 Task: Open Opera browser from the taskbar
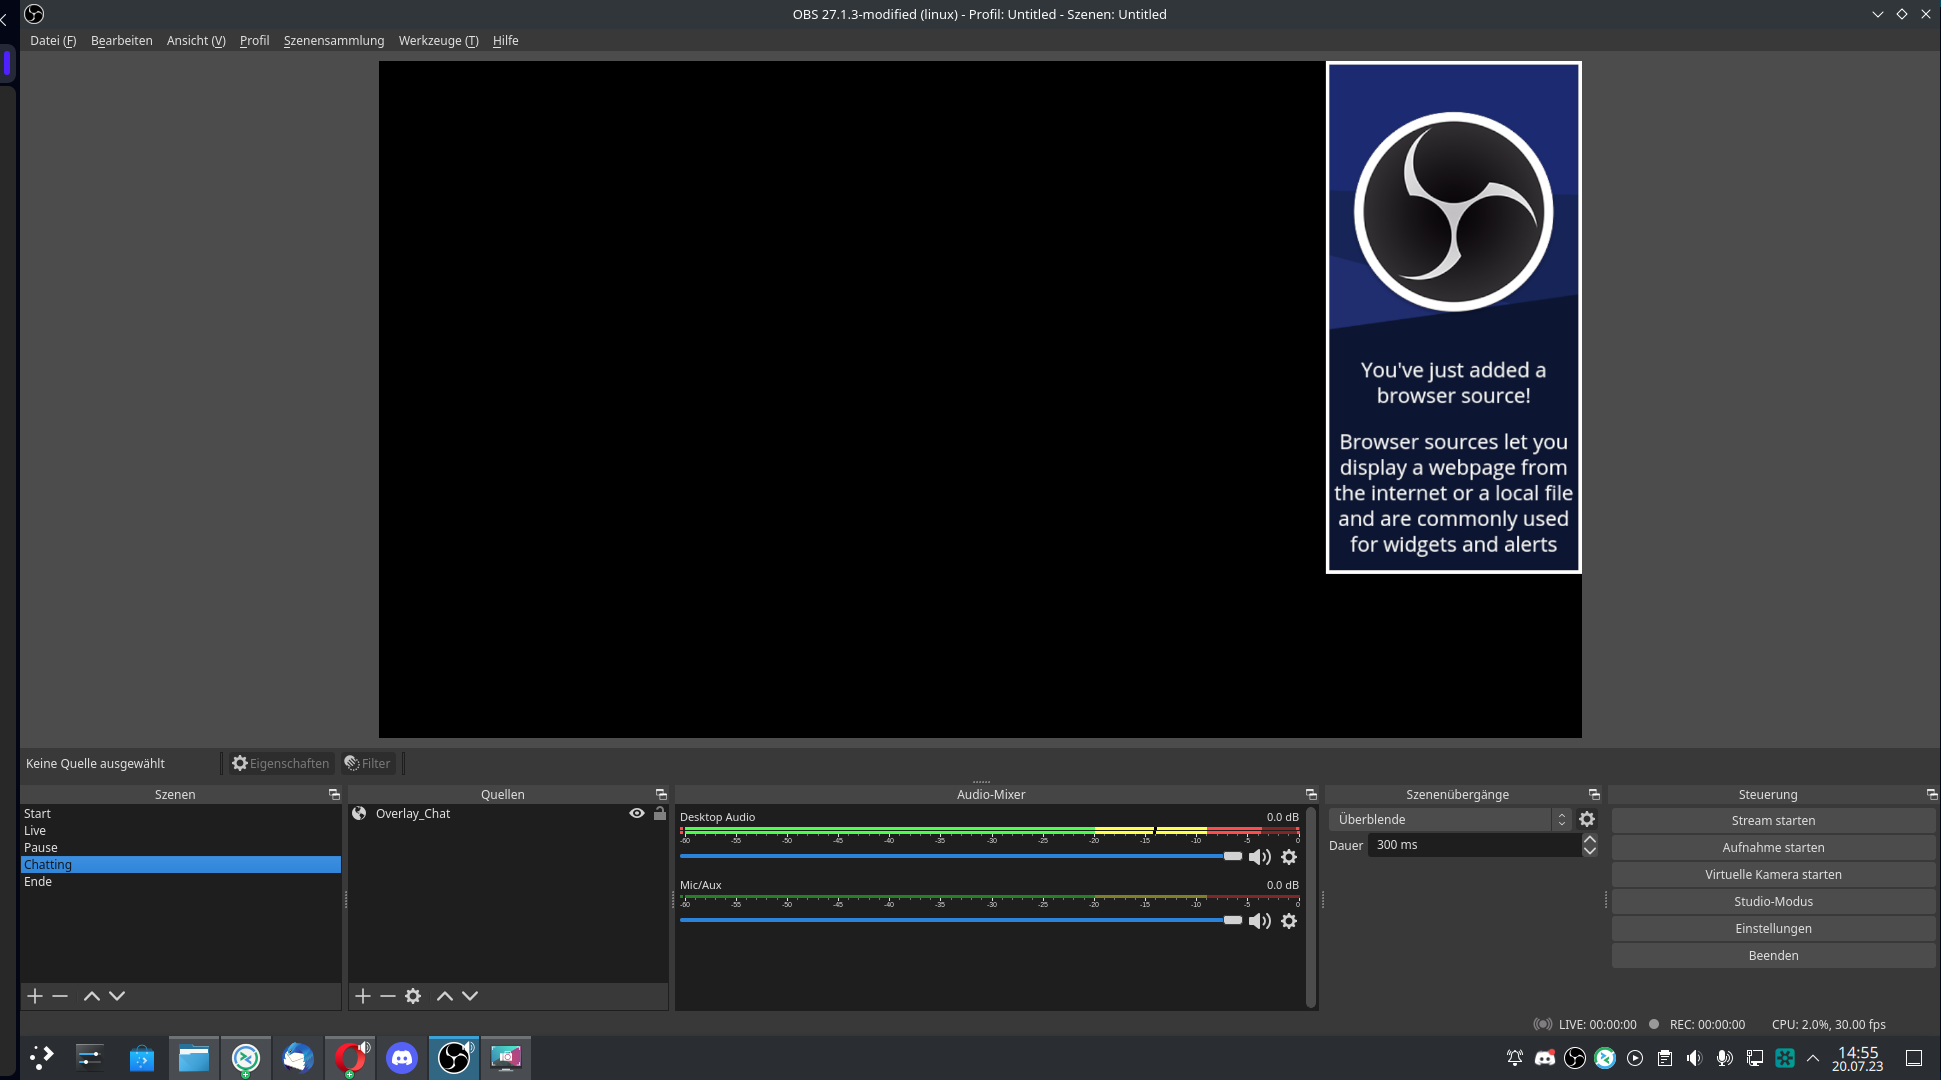click(x=350, y=1057)
